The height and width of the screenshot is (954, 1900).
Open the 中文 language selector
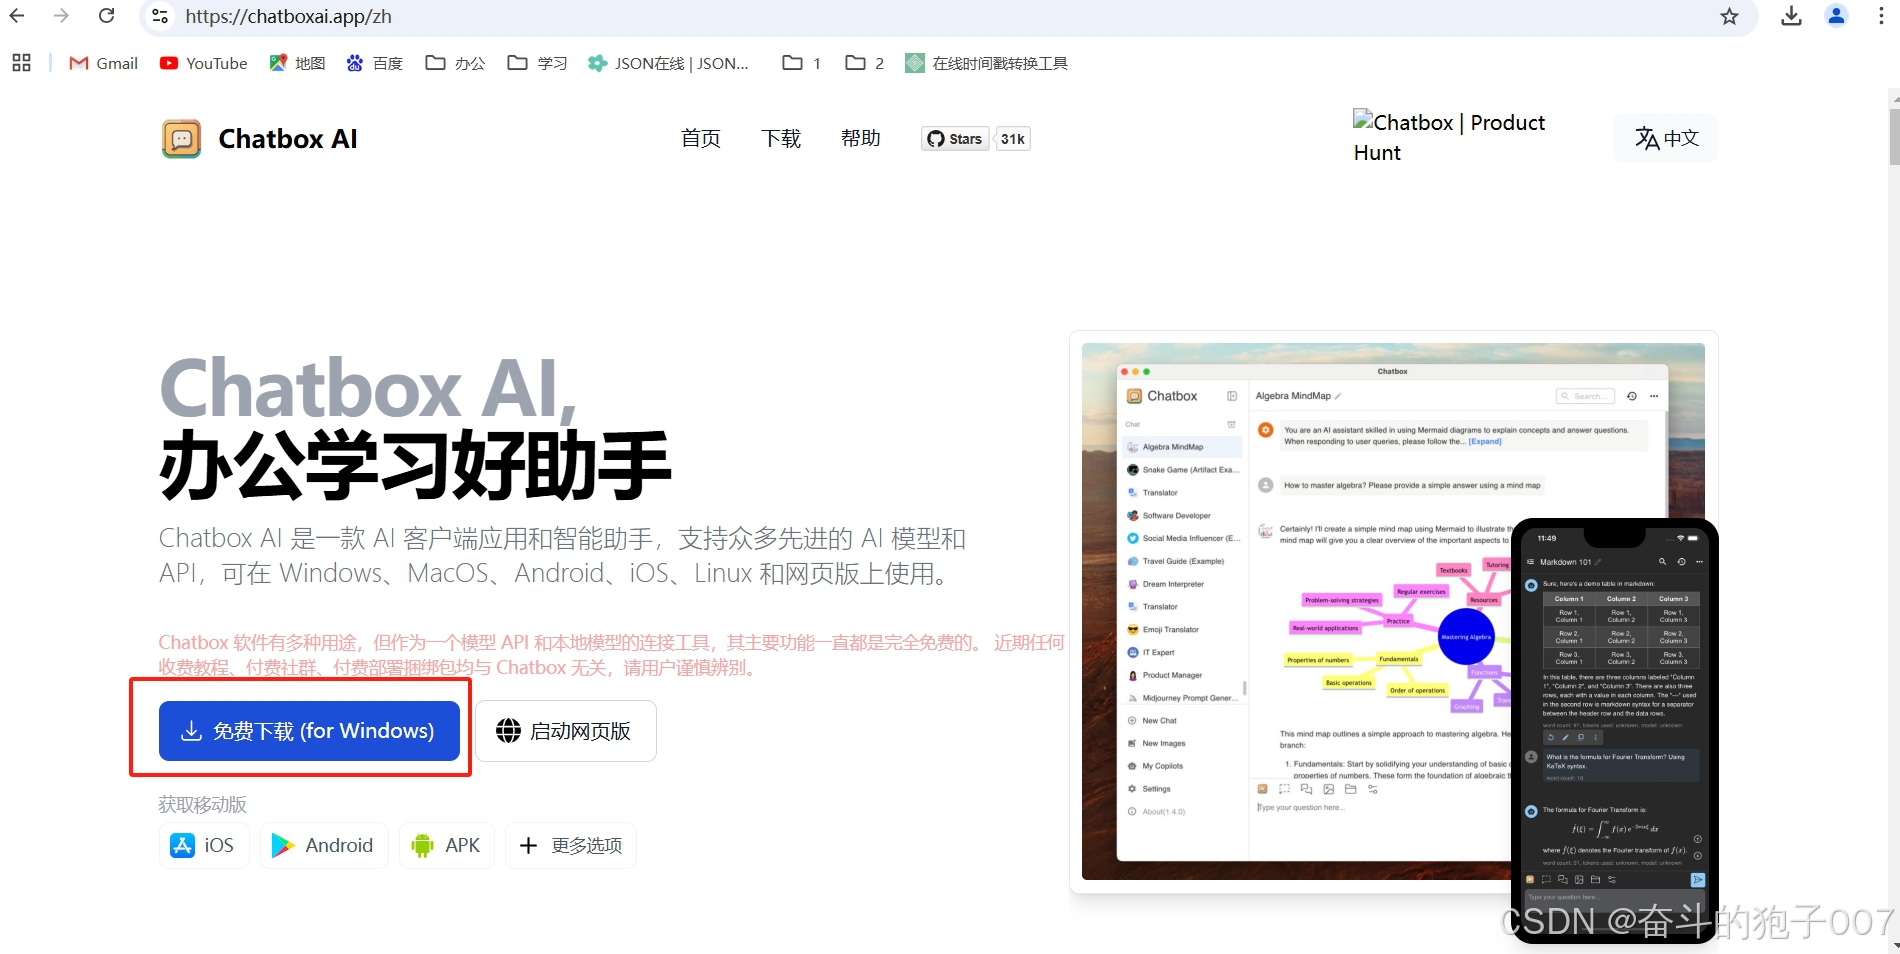[x=1666, y=138]
